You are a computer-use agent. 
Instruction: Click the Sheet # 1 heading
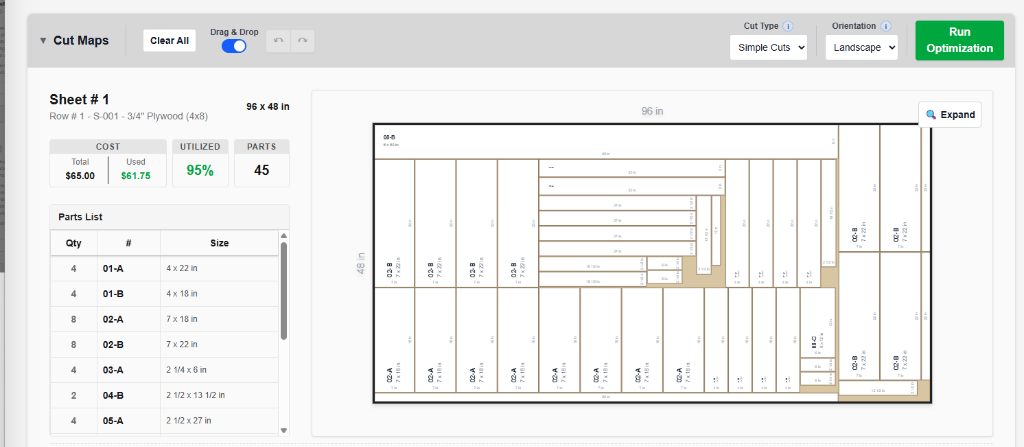click(x=79, y=100)
